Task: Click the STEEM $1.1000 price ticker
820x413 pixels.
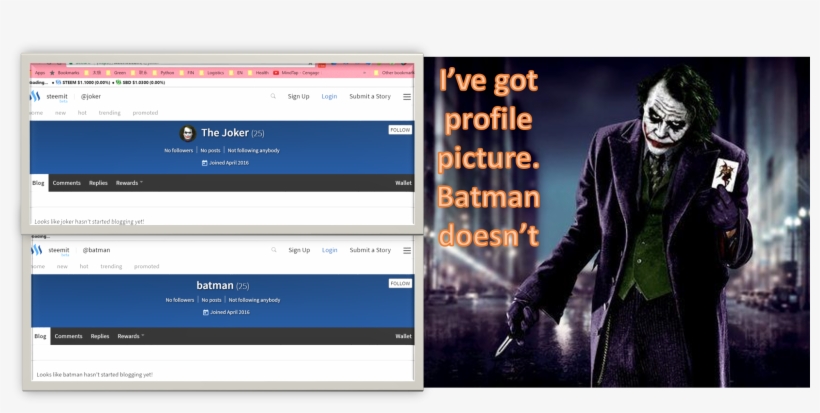Action: 81,83
